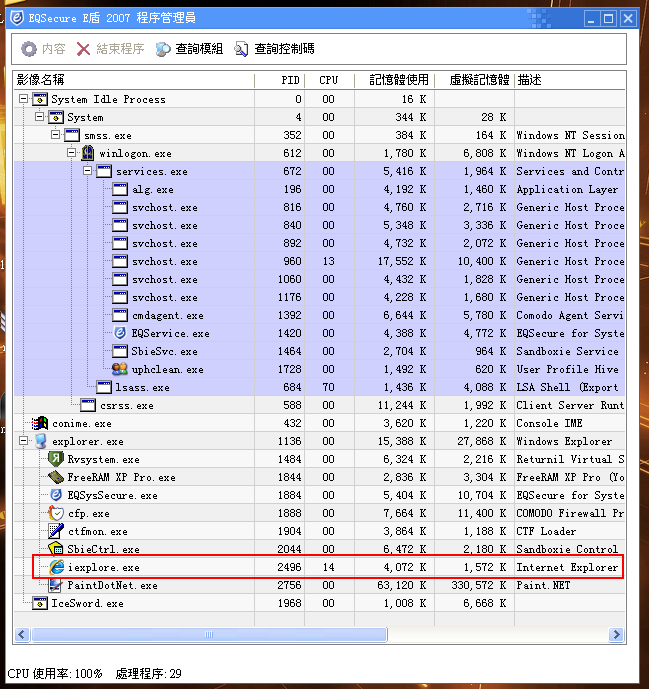Click the conime.exe icon
The height and width of the screenshot is (689, 649).
click(x=40, y=423)
